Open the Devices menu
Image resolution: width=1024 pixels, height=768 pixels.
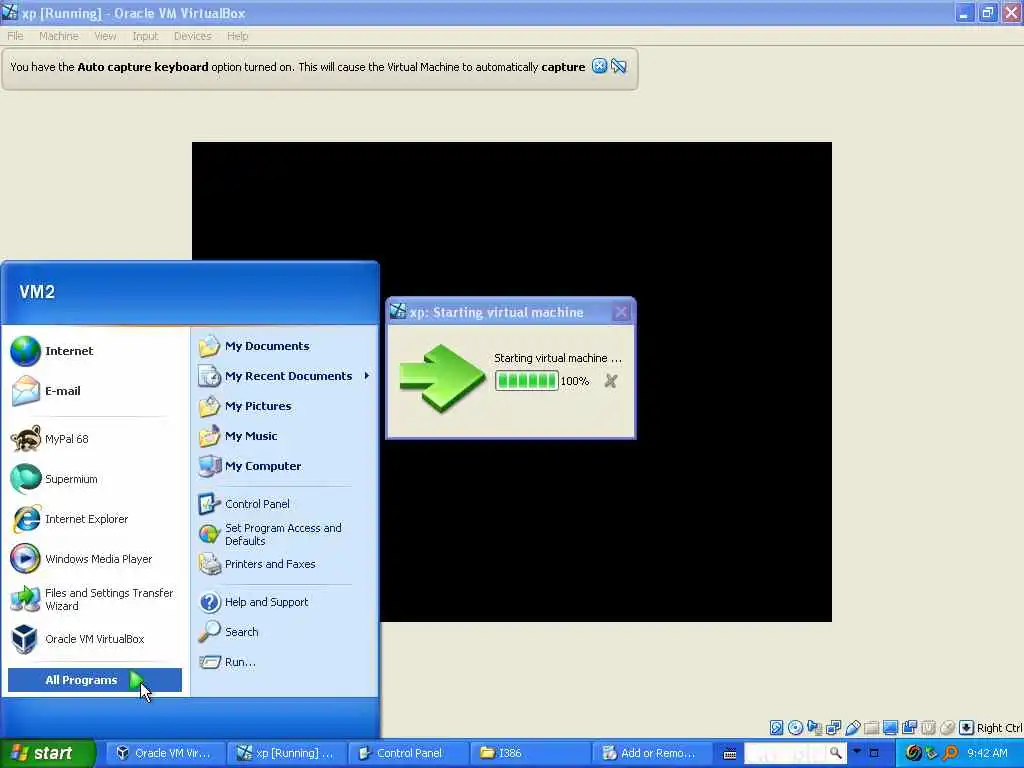coord(193,36)
